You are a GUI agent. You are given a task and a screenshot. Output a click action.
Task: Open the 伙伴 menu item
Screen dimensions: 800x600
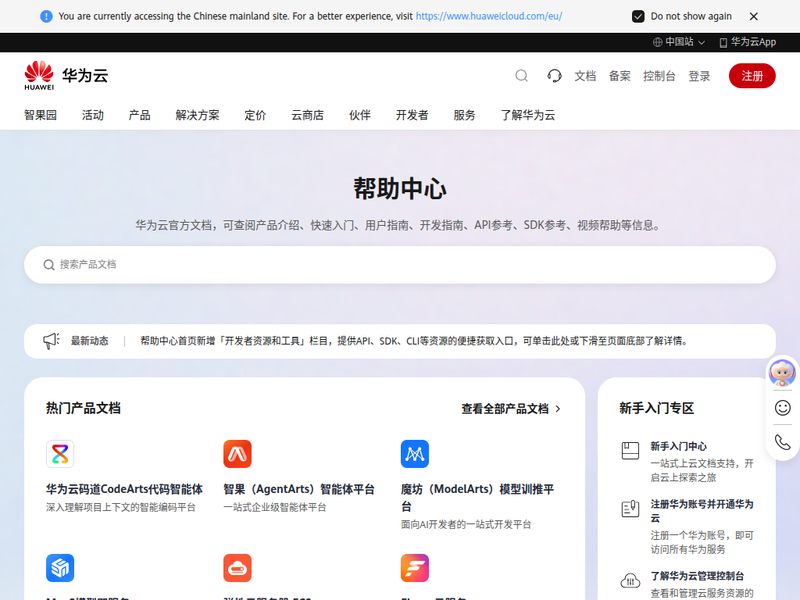click(360, 115)
